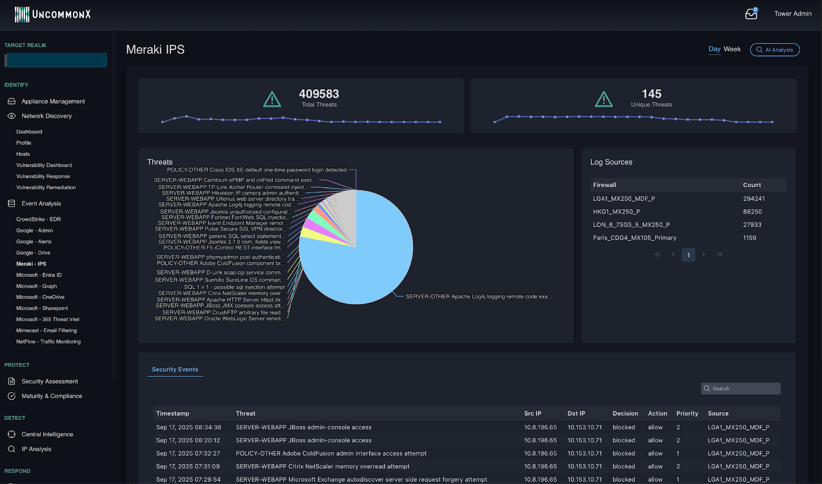Screen dimensions: 822x484
Task: Click the Network Discovery eye icon
Action: point(12,116)
